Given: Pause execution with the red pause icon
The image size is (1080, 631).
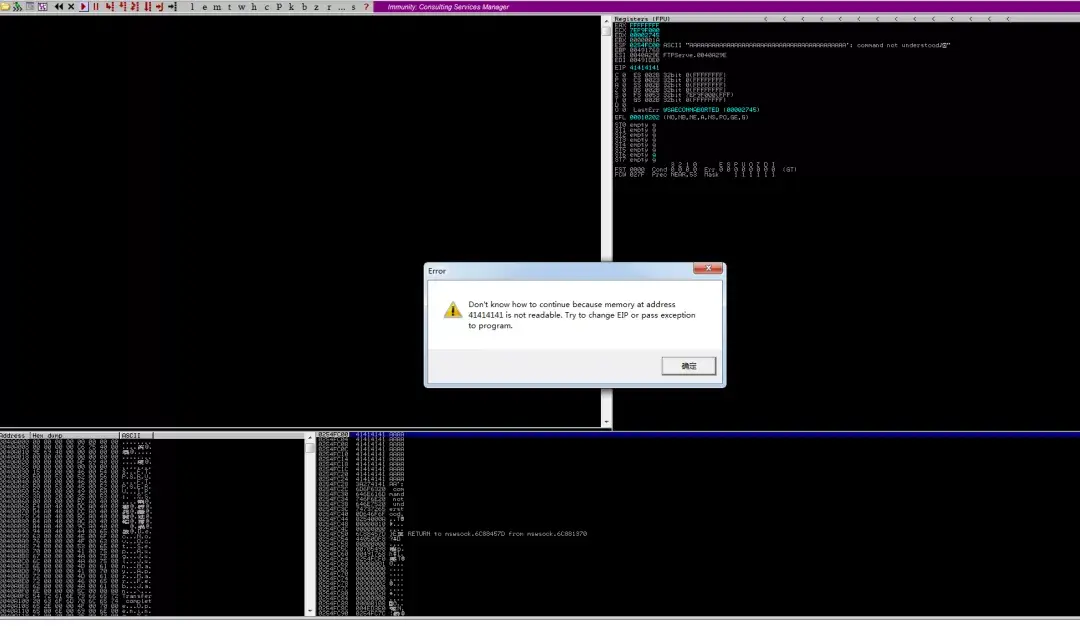Looking at the screenshot, I should click(96, 6).
